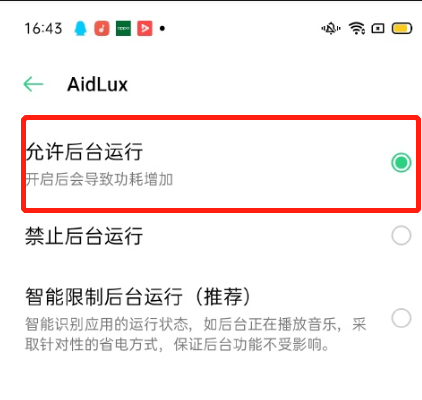
Task: Tap the green back arrow
Action: tap(33, 84)
